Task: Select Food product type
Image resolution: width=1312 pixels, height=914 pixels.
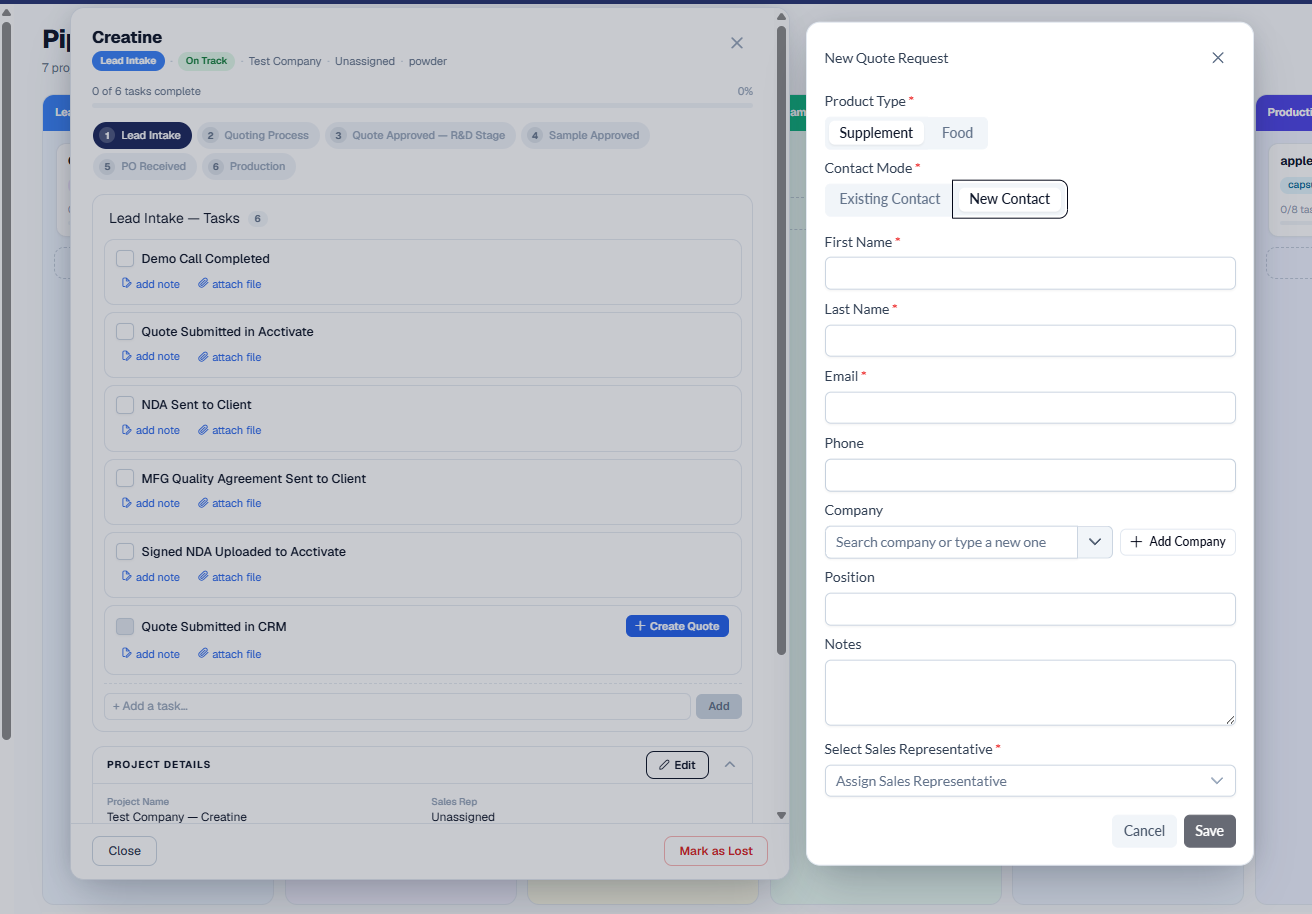Action: (957, 133)
